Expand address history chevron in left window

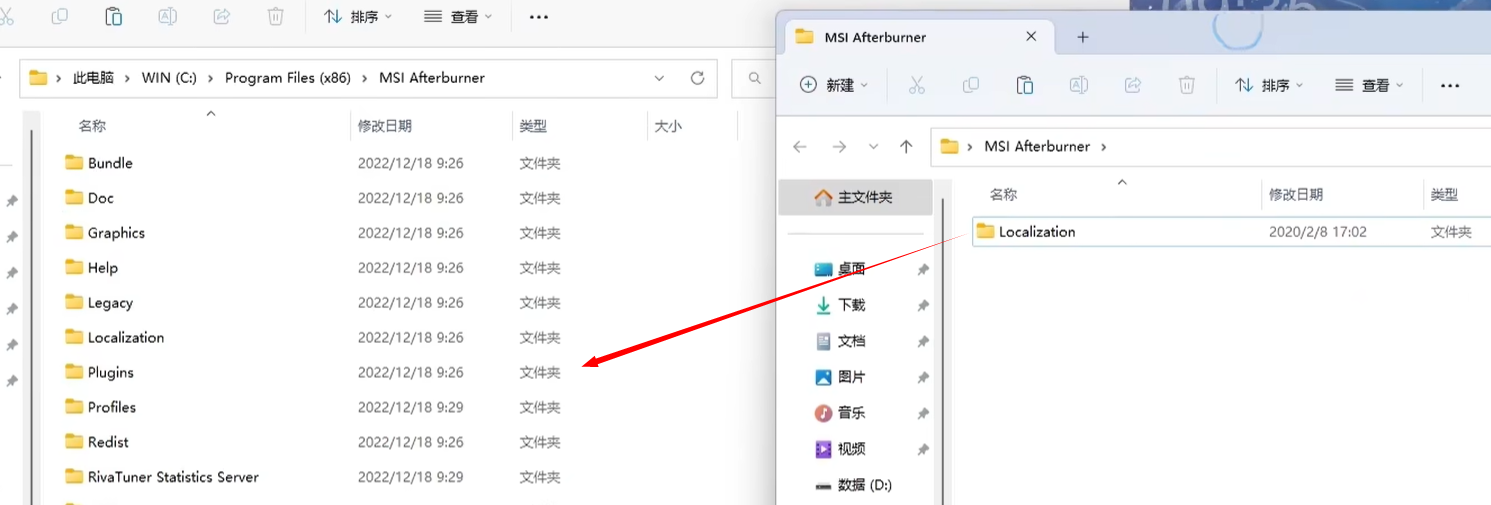pos(659,78)
